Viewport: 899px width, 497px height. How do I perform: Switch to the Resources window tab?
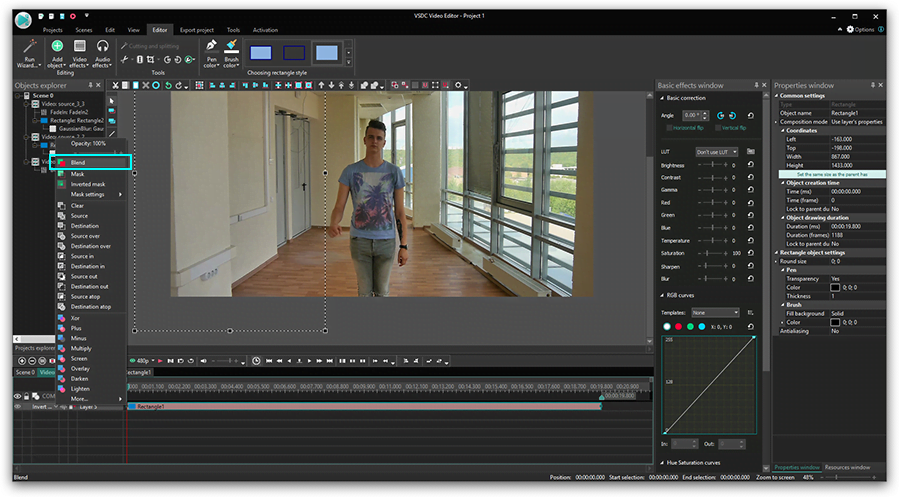tap(847, 467)
